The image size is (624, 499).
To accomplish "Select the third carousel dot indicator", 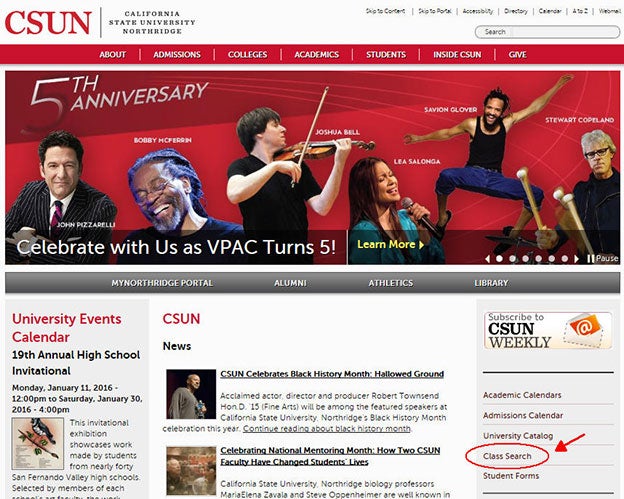I will (x=525, y=259).
